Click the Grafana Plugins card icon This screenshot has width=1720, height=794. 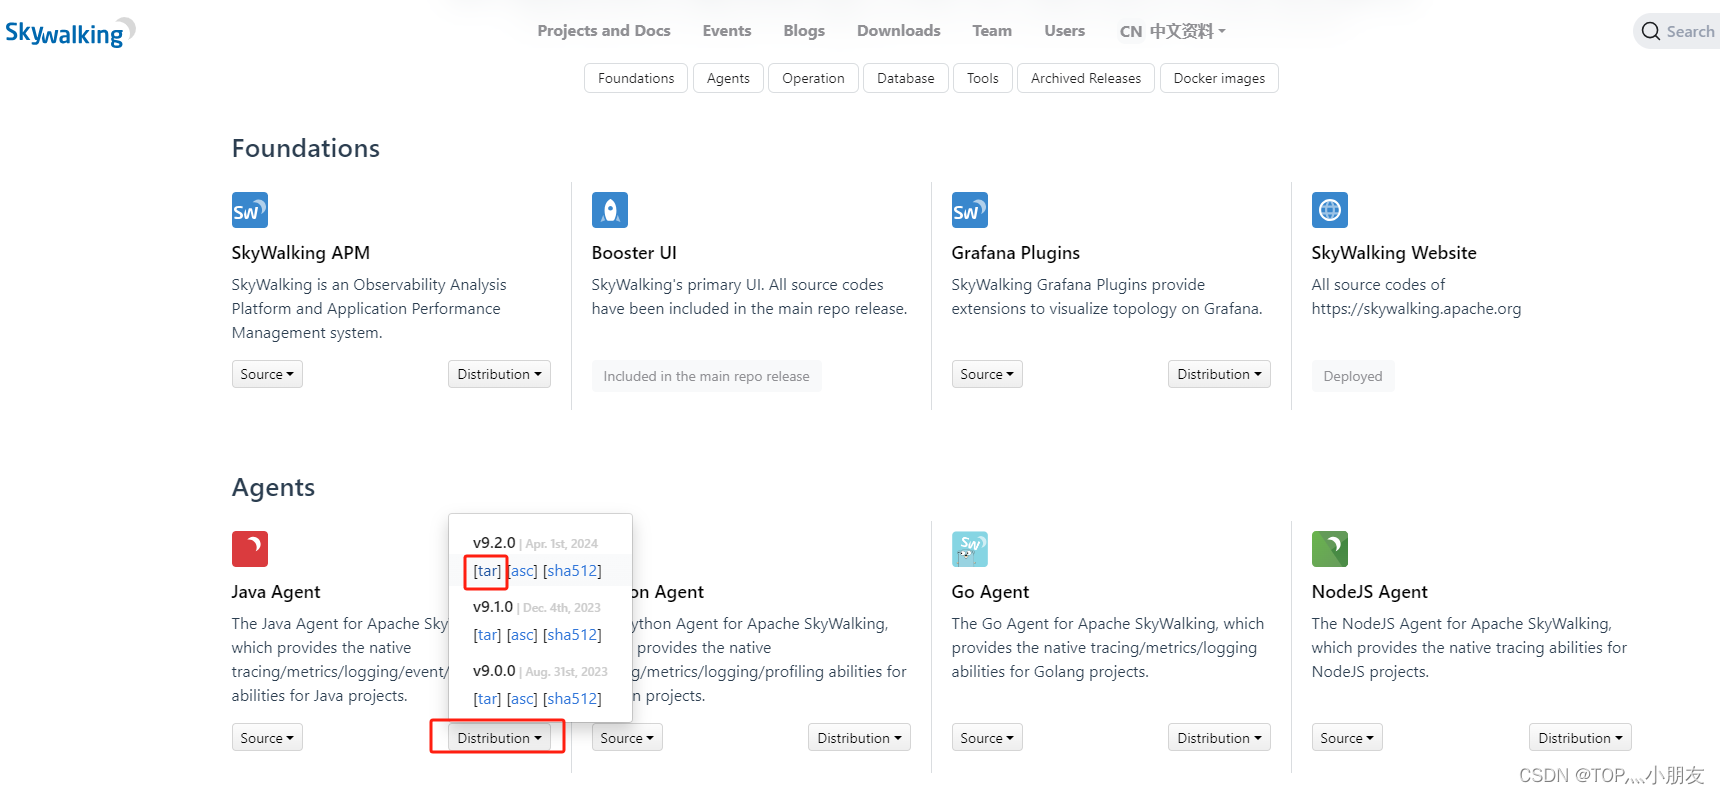coord(970,210)
